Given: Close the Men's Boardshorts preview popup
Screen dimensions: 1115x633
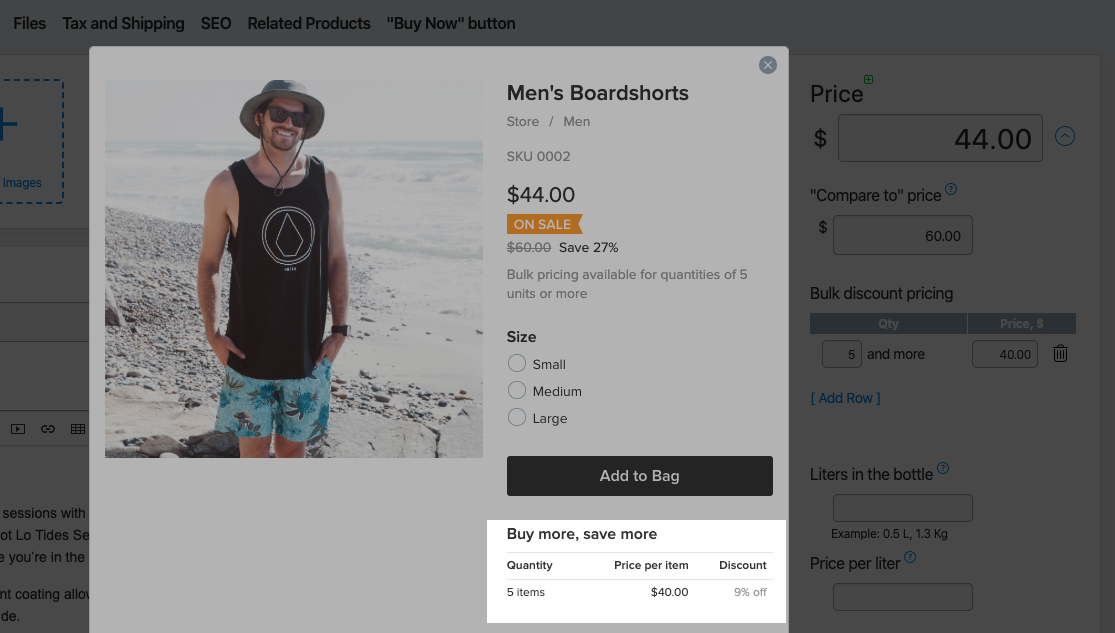Looking at the screenshot, I should 768,65.
